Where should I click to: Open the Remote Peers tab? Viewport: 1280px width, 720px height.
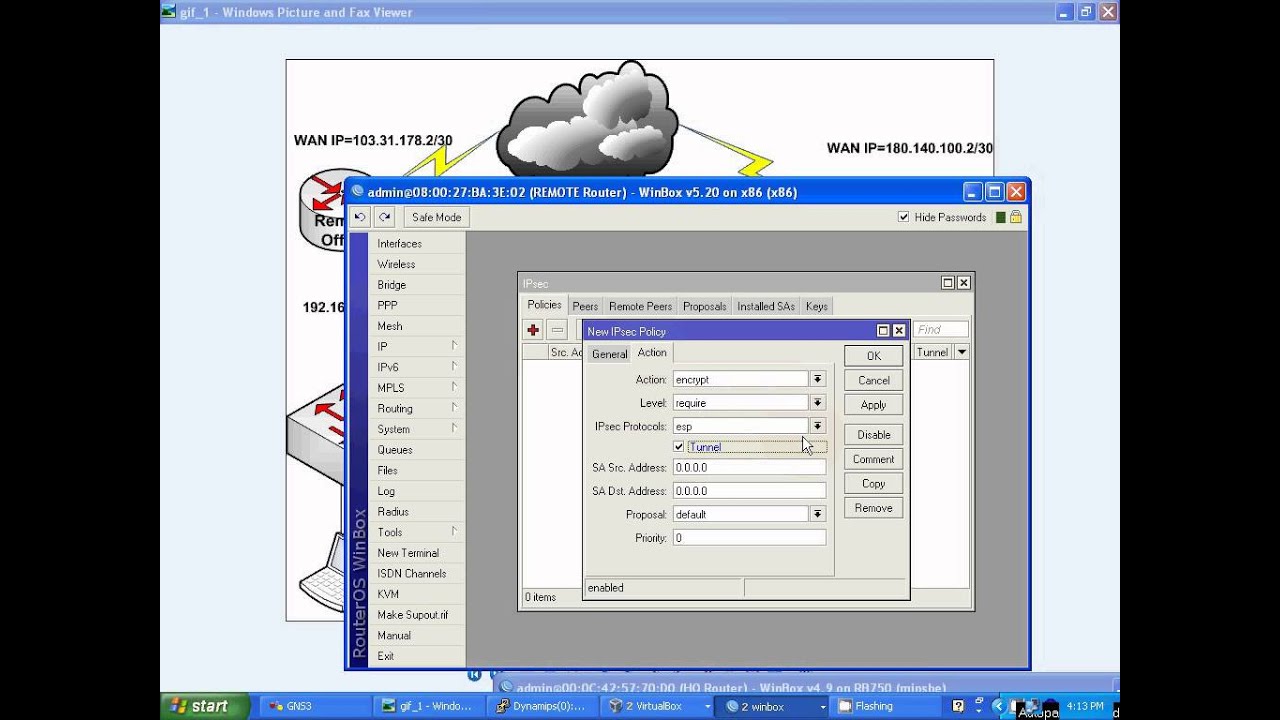640,306
